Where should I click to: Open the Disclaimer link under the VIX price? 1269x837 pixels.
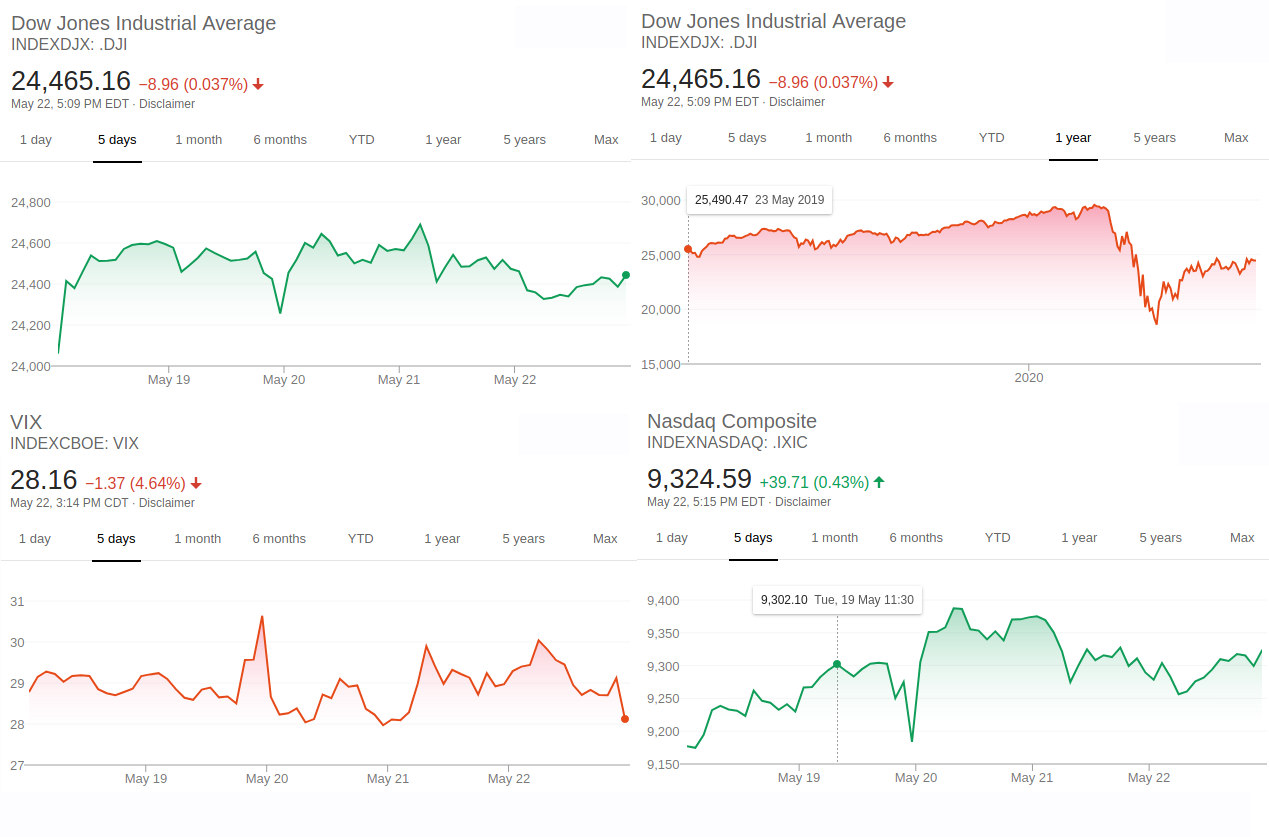(167, 503)
